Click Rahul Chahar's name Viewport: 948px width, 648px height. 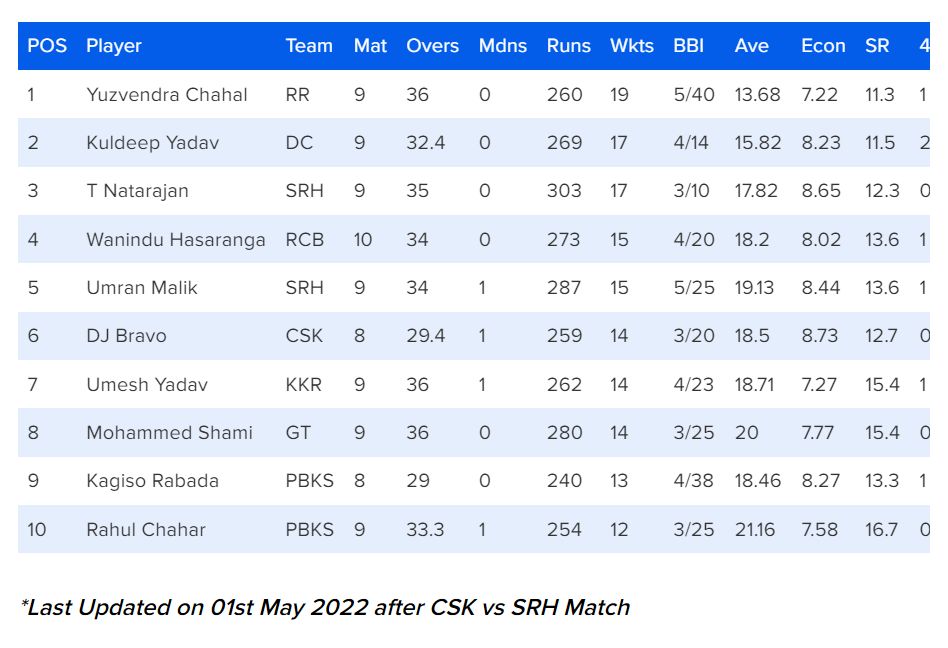coord(146,530)
